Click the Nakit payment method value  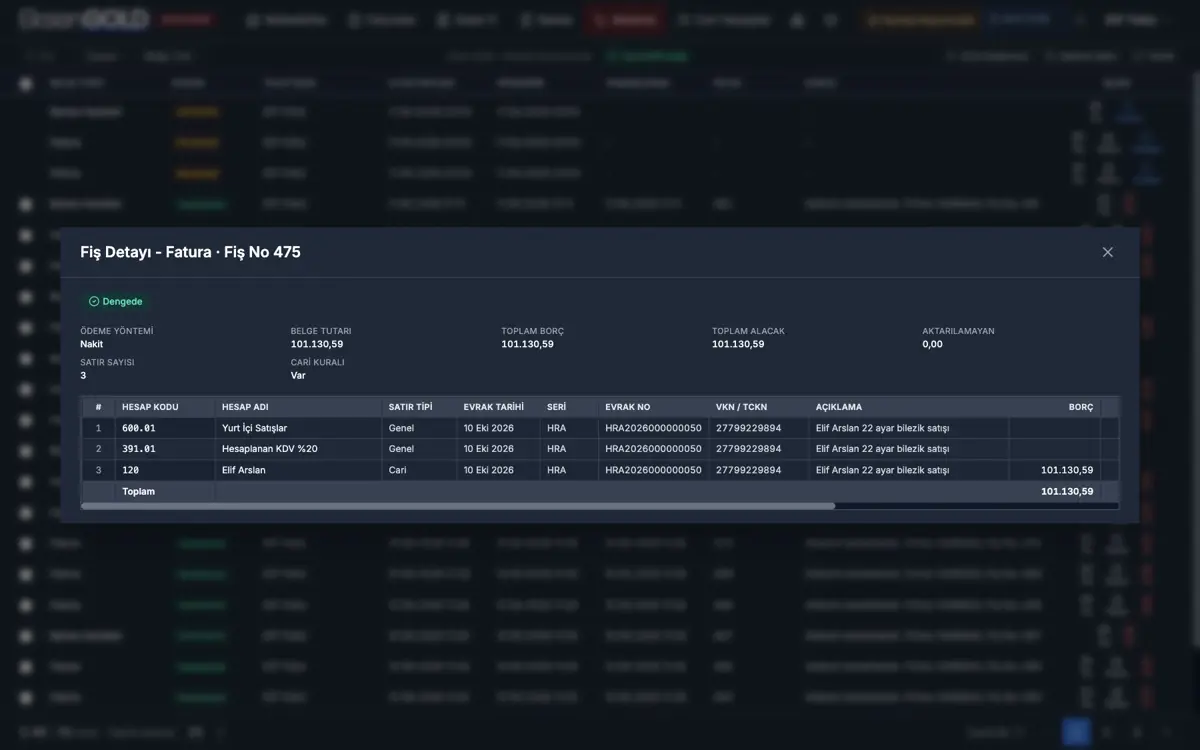click(92, 344)
